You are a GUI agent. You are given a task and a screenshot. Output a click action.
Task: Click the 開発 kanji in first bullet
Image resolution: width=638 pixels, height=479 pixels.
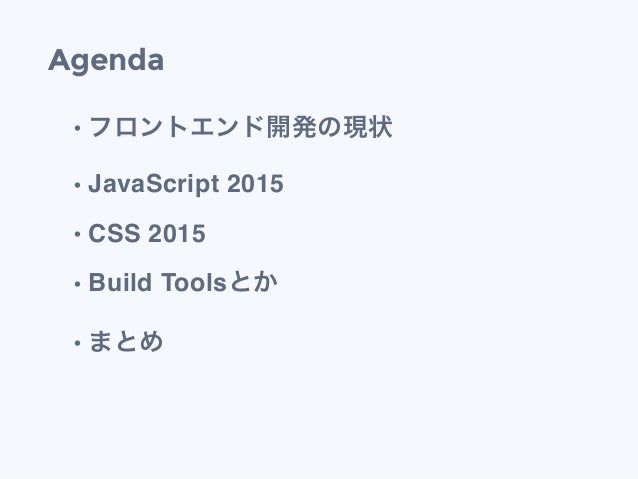(291, 127)
